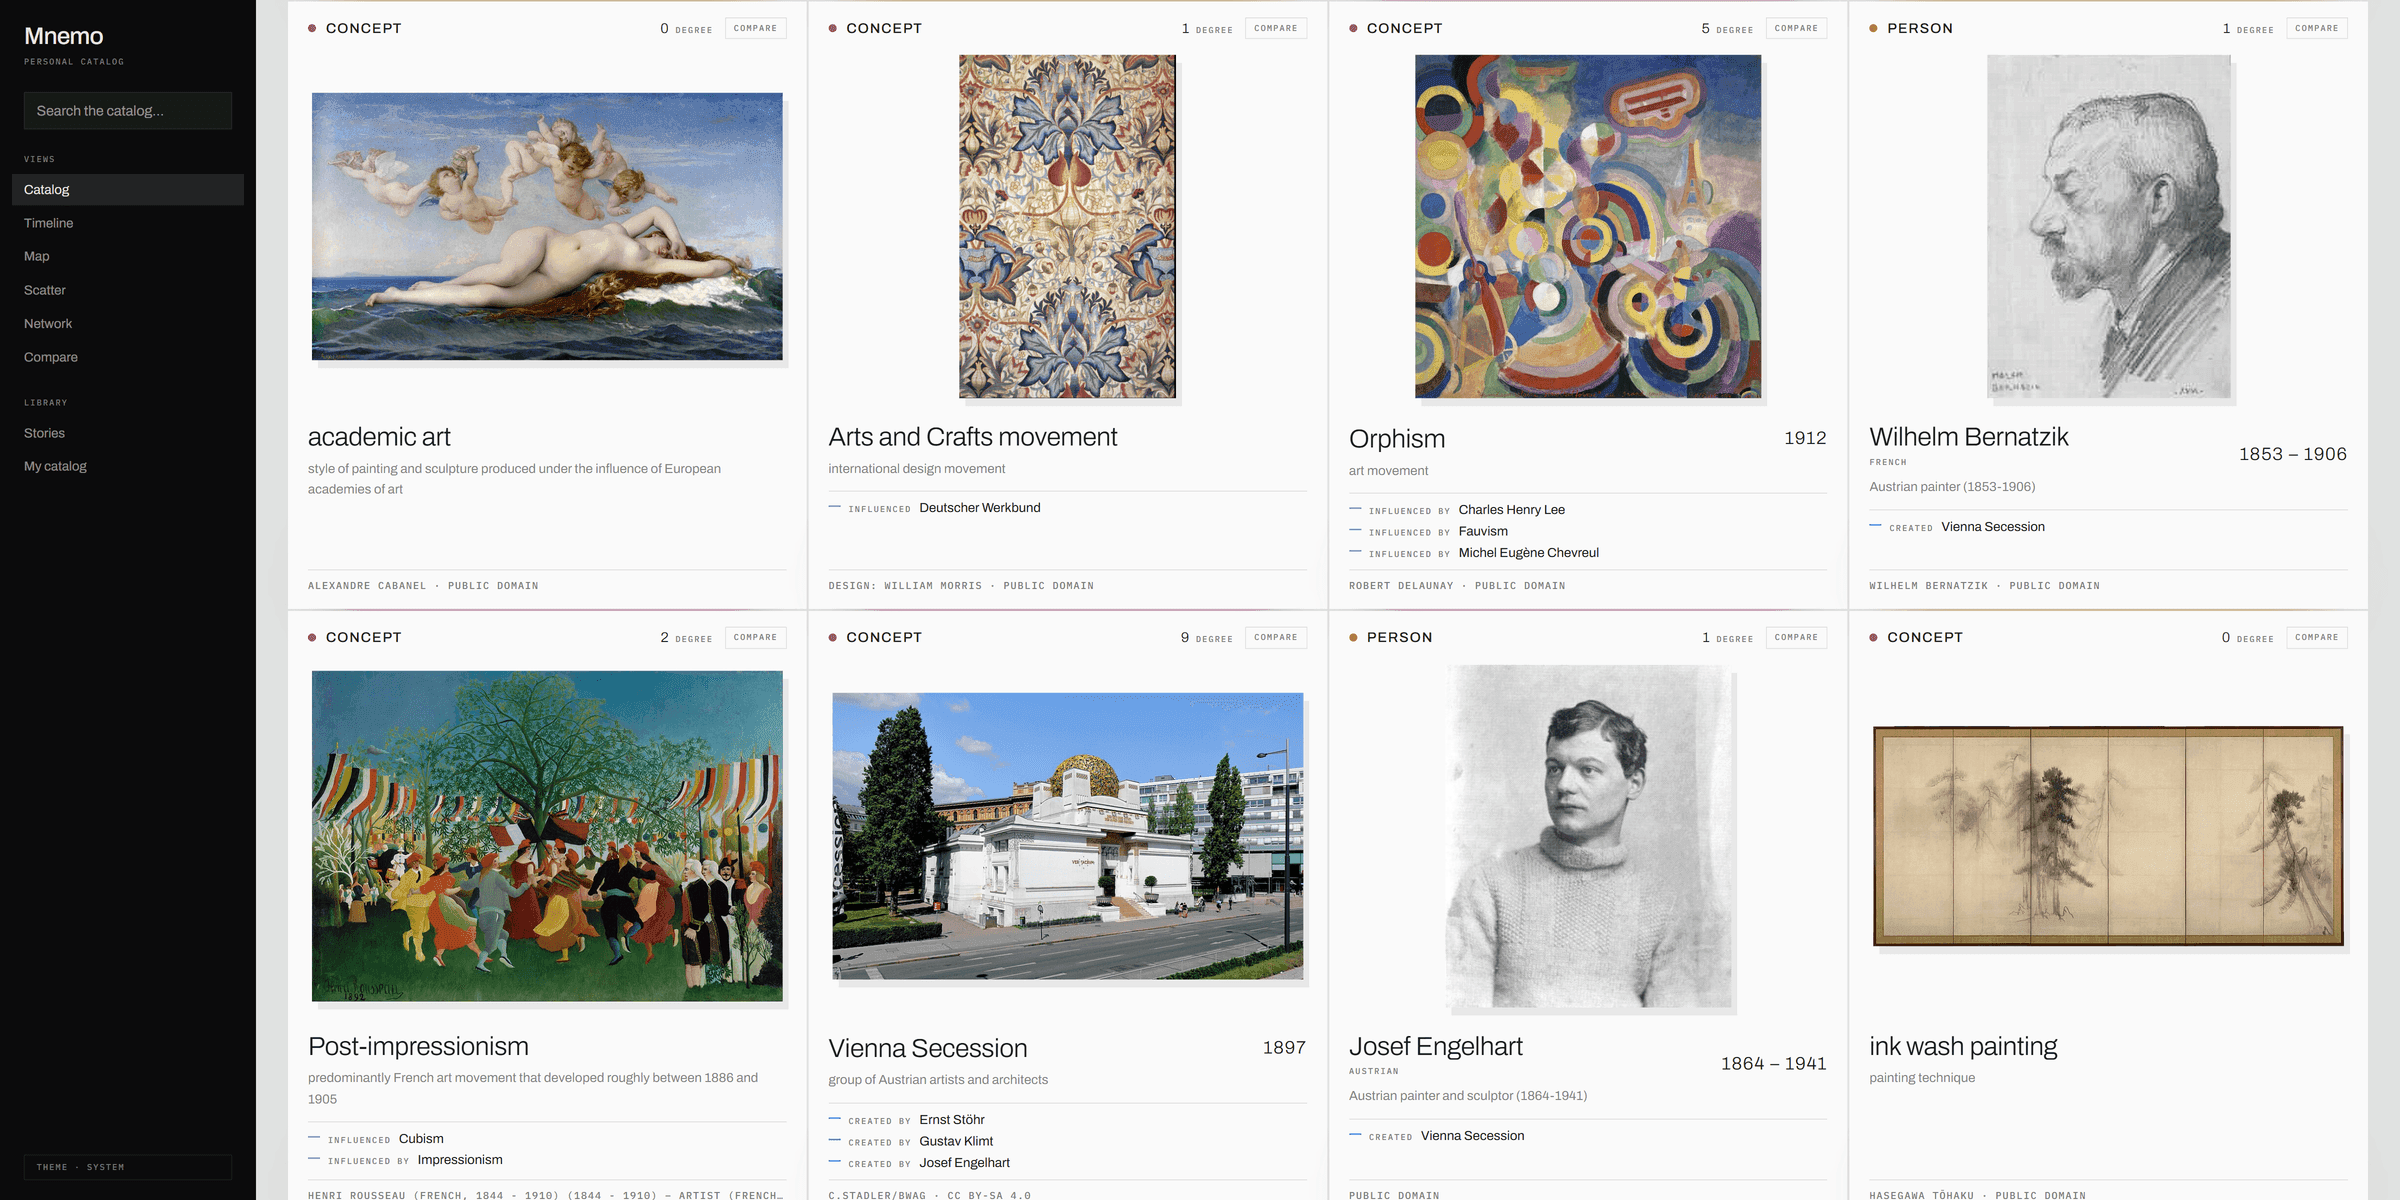Add Vienna Secession to compare
Image resolution: width=2400 pixels, height=1200 pixels.
(x=1276, y=637)
